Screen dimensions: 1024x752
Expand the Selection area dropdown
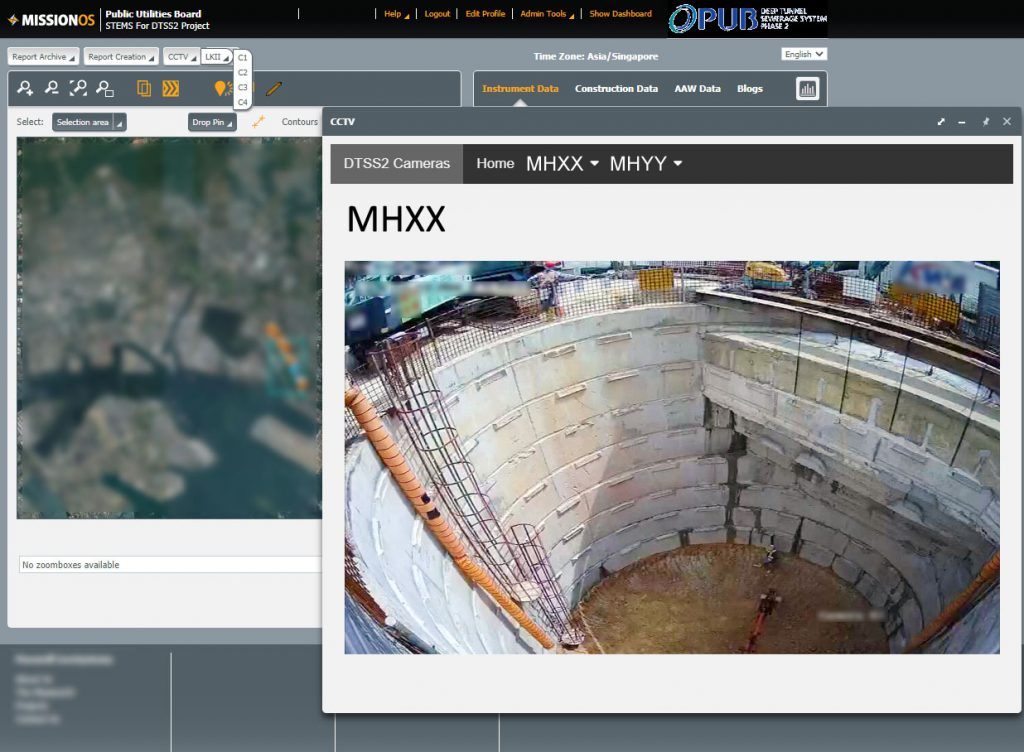tap(89, 122)
